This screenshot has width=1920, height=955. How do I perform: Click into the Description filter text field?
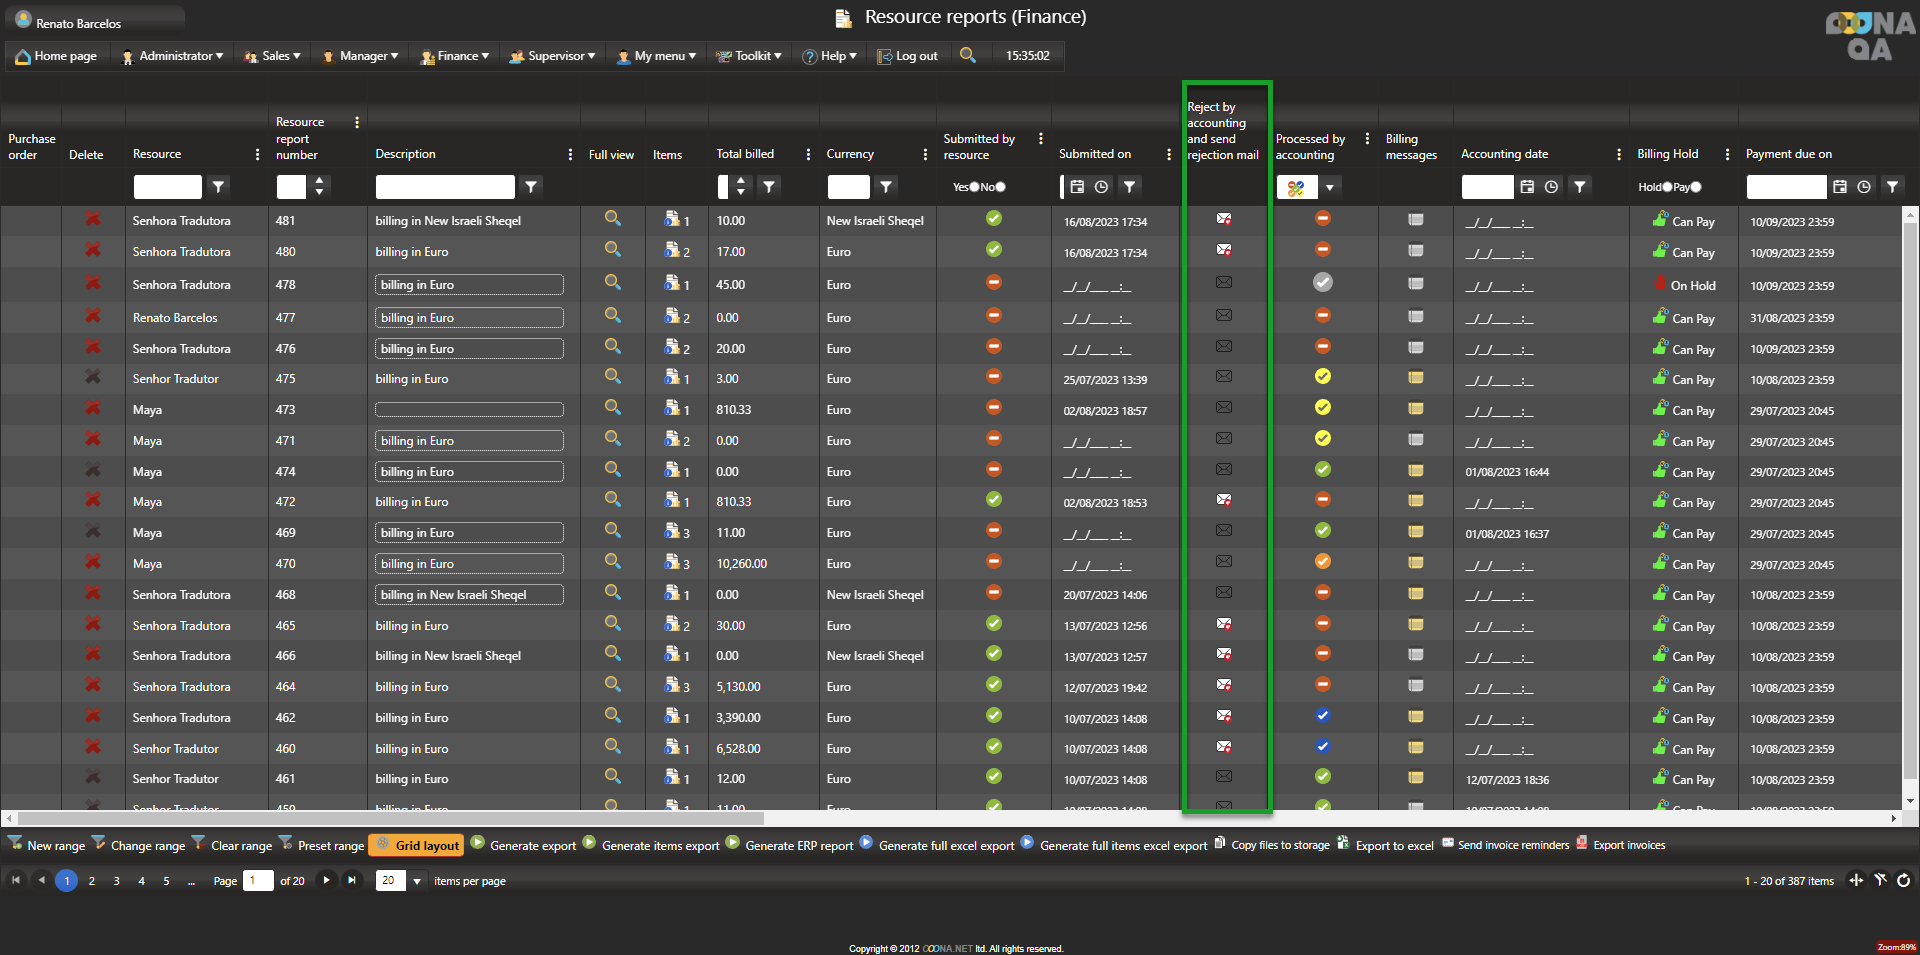(445, 187)
